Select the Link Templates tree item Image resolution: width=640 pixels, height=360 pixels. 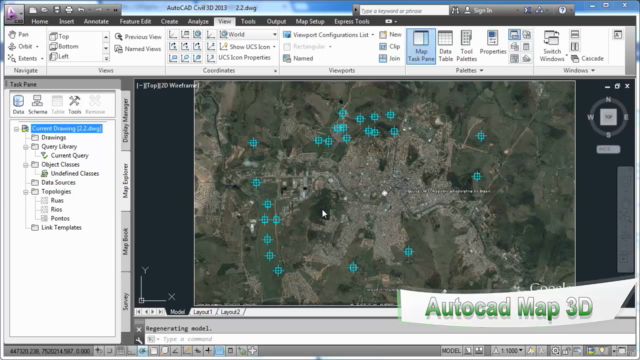pos(61,227)
